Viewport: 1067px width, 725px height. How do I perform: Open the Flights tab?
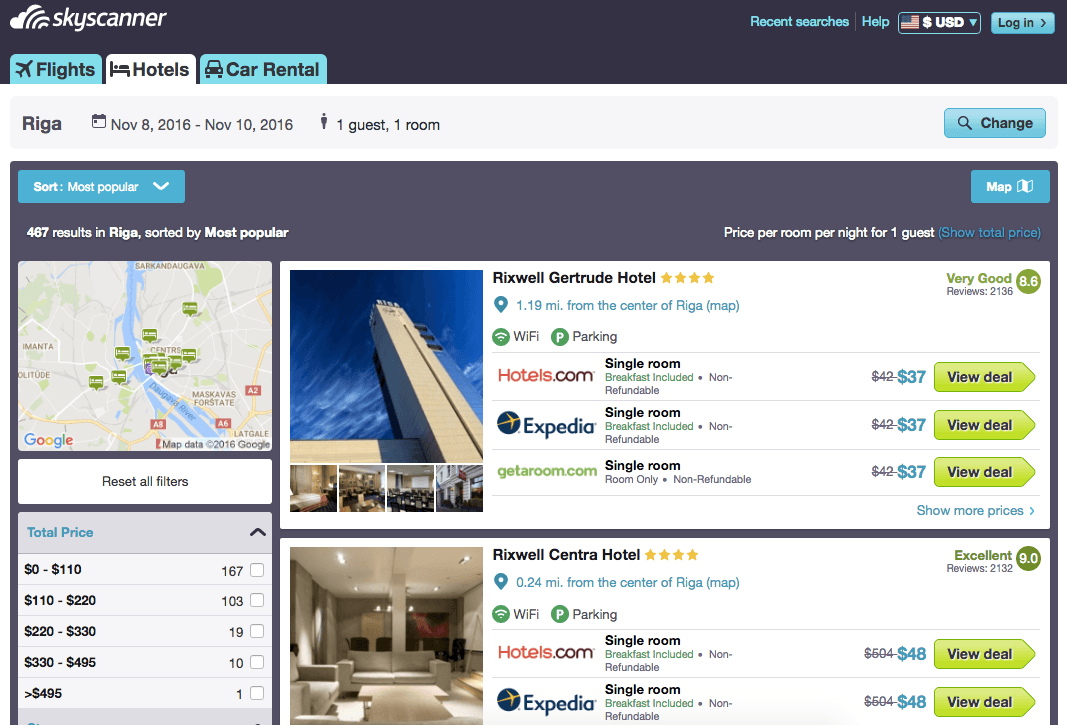click(56, 69)
